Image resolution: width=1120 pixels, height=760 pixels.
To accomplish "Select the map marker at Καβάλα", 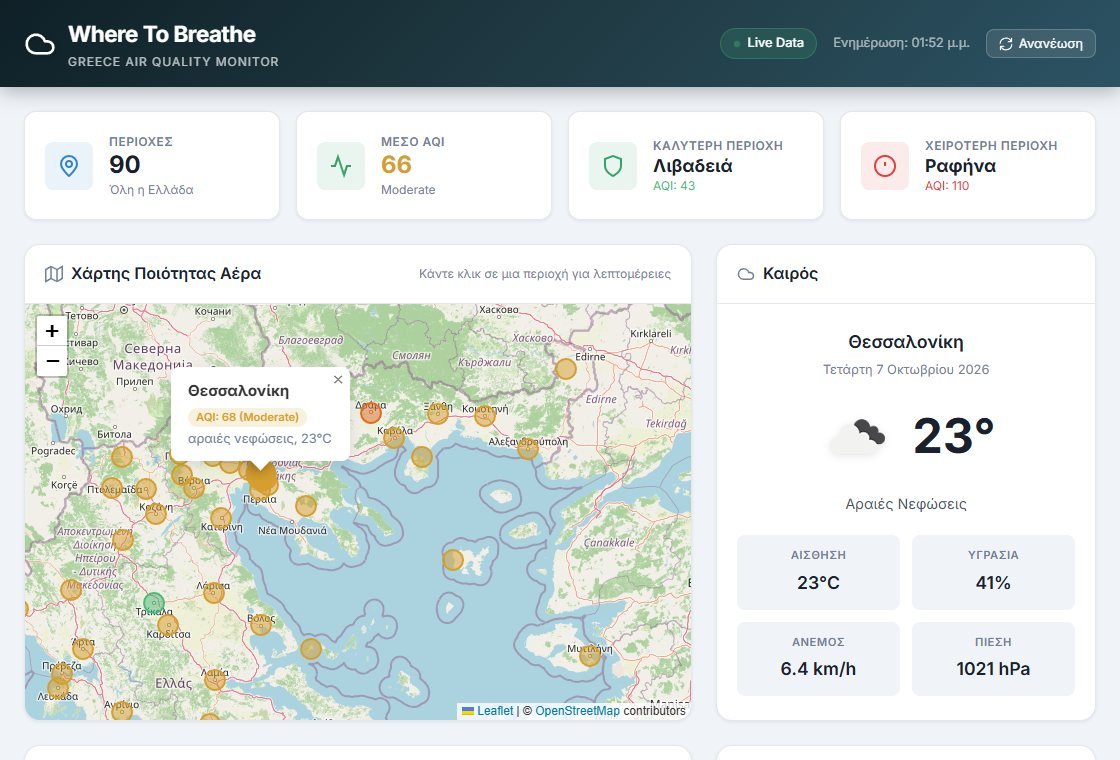I will 394,437.
